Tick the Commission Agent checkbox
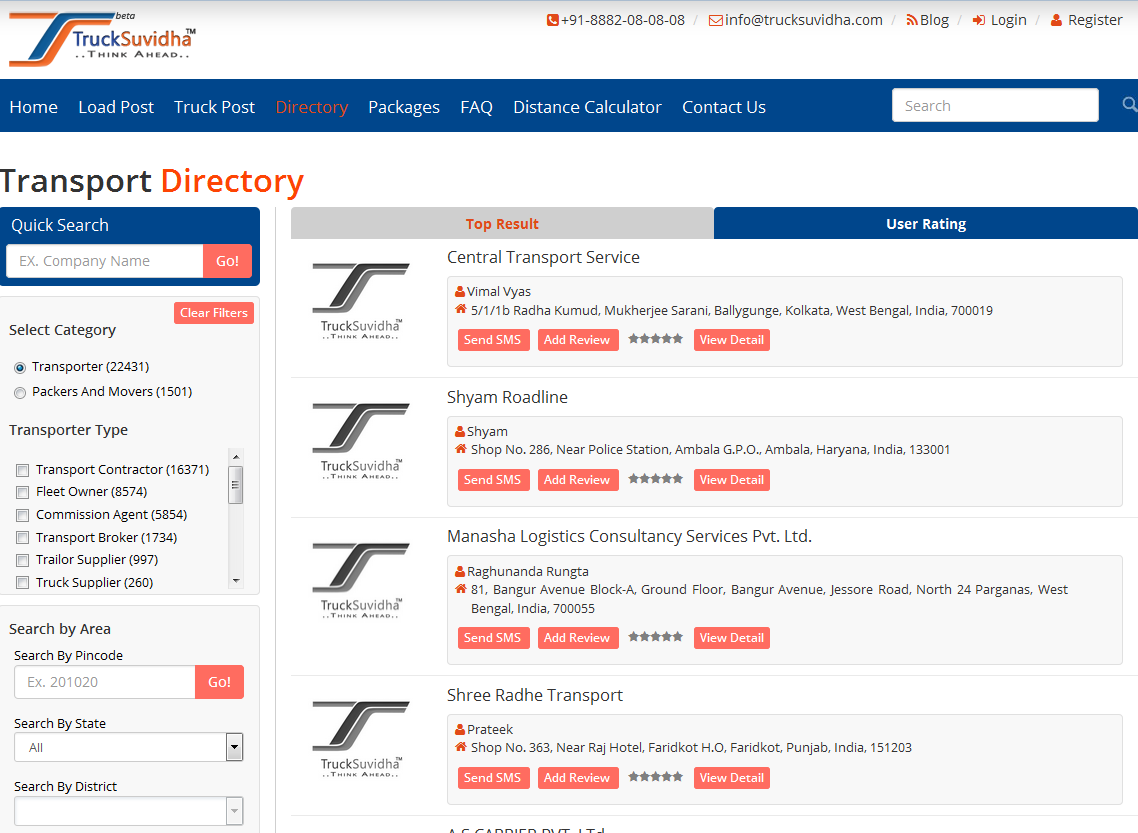Viewport: 1138px width, 833px height. tap(22, 515)
